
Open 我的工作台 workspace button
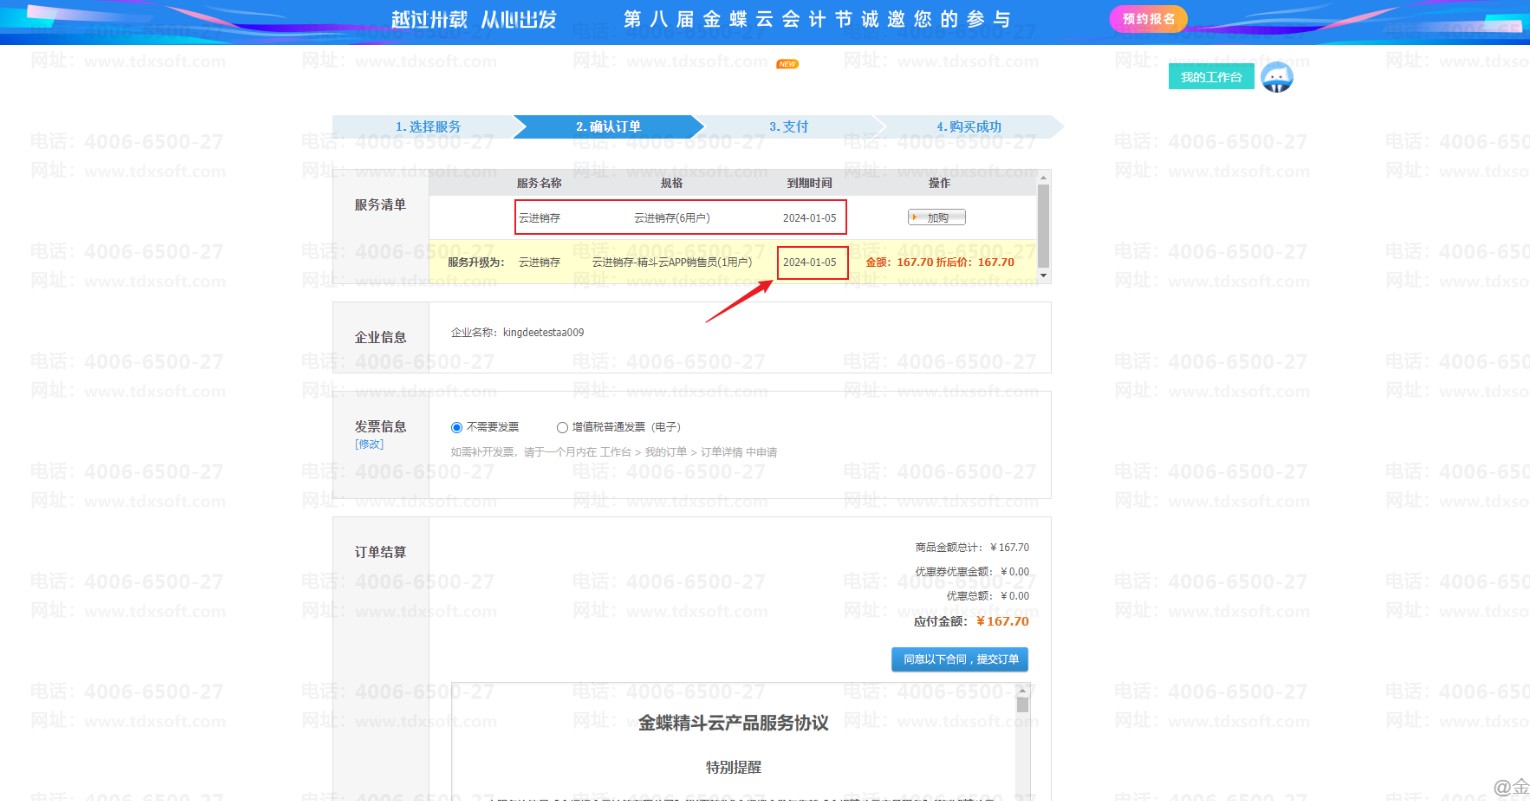click(1210, 77)
